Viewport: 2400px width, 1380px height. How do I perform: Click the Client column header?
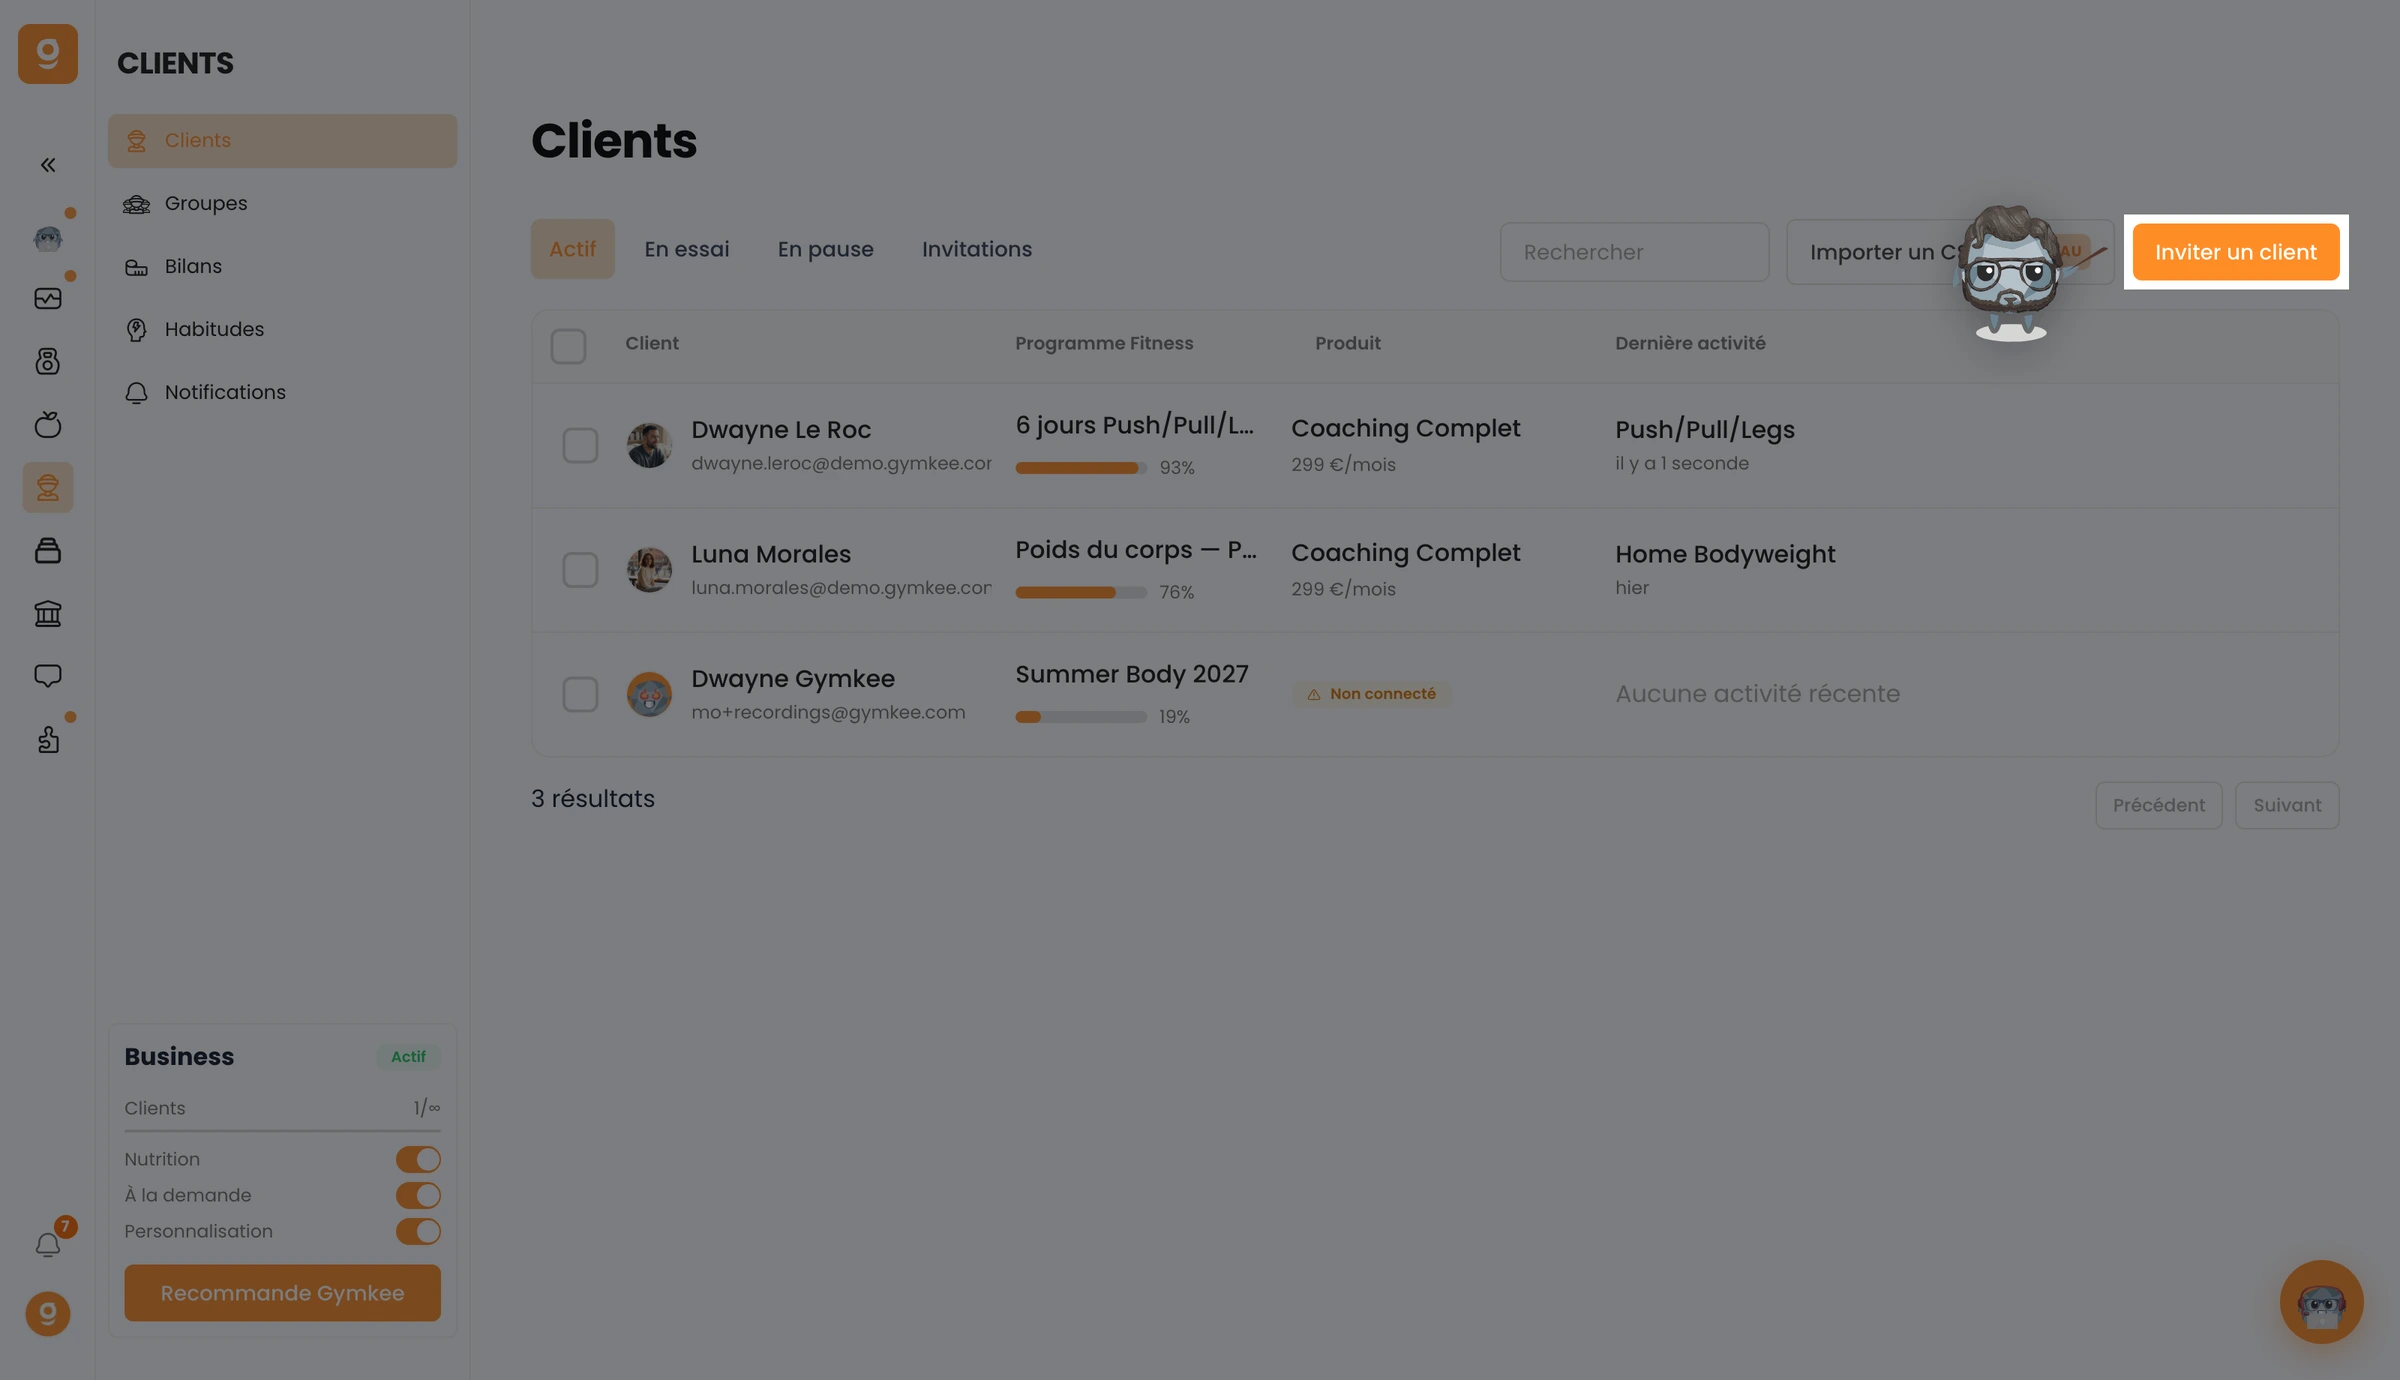pyautogui.click(x=652, y=343)
